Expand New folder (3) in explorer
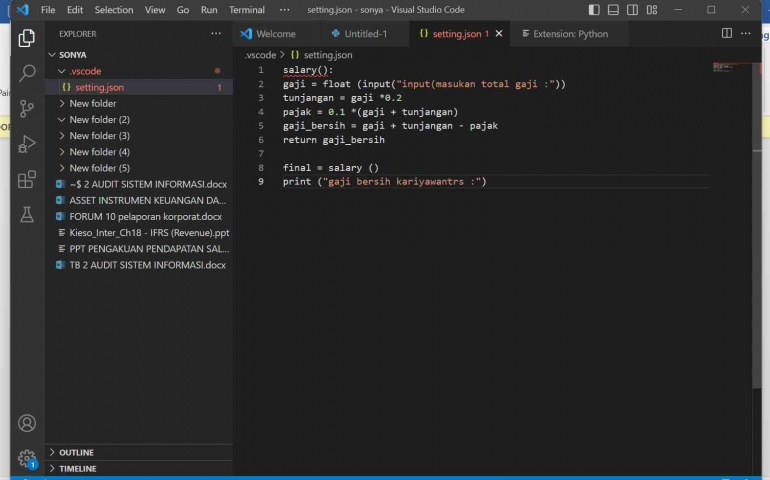This screenshot has height=480, width=770. [x=99, y=136]
